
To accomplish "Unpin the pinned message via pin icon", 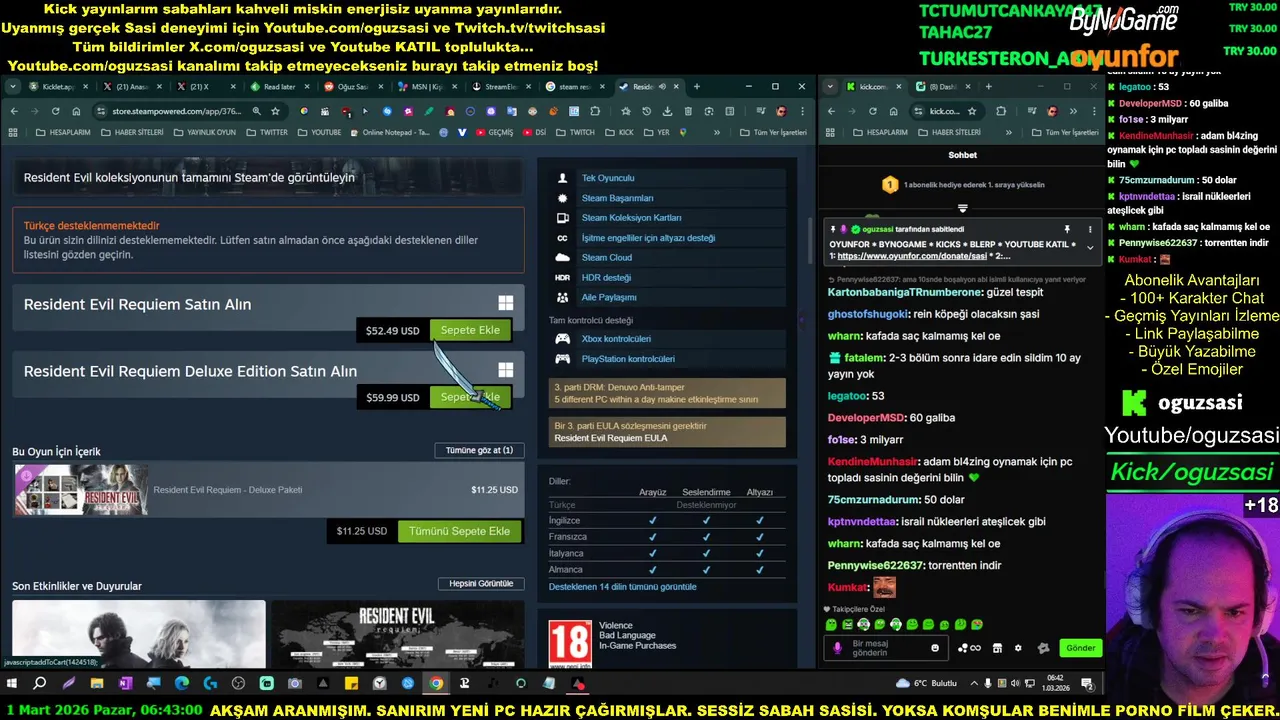I will coord(1067,229).
